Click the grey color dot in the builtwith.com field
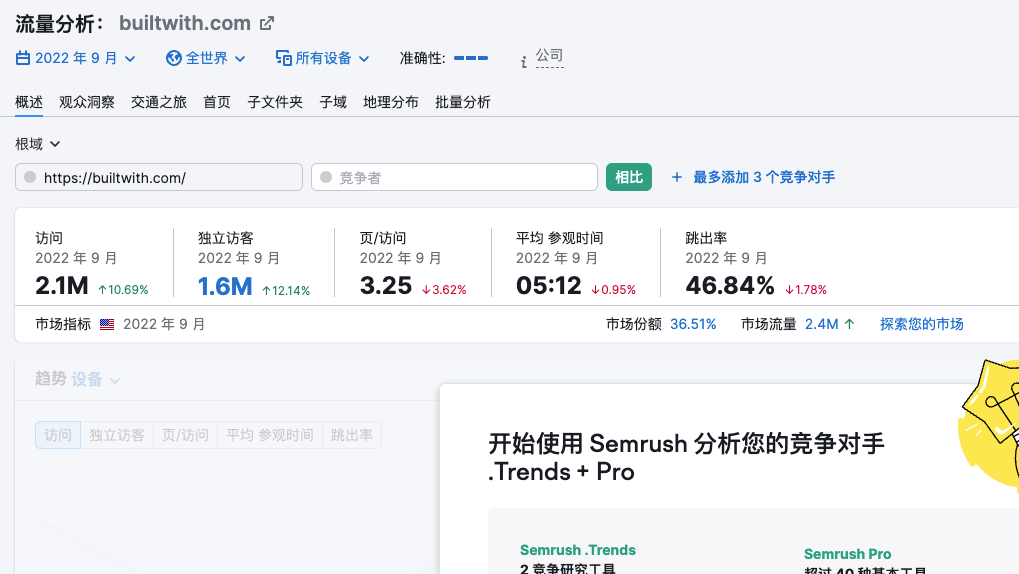 [x=30, y=177]
